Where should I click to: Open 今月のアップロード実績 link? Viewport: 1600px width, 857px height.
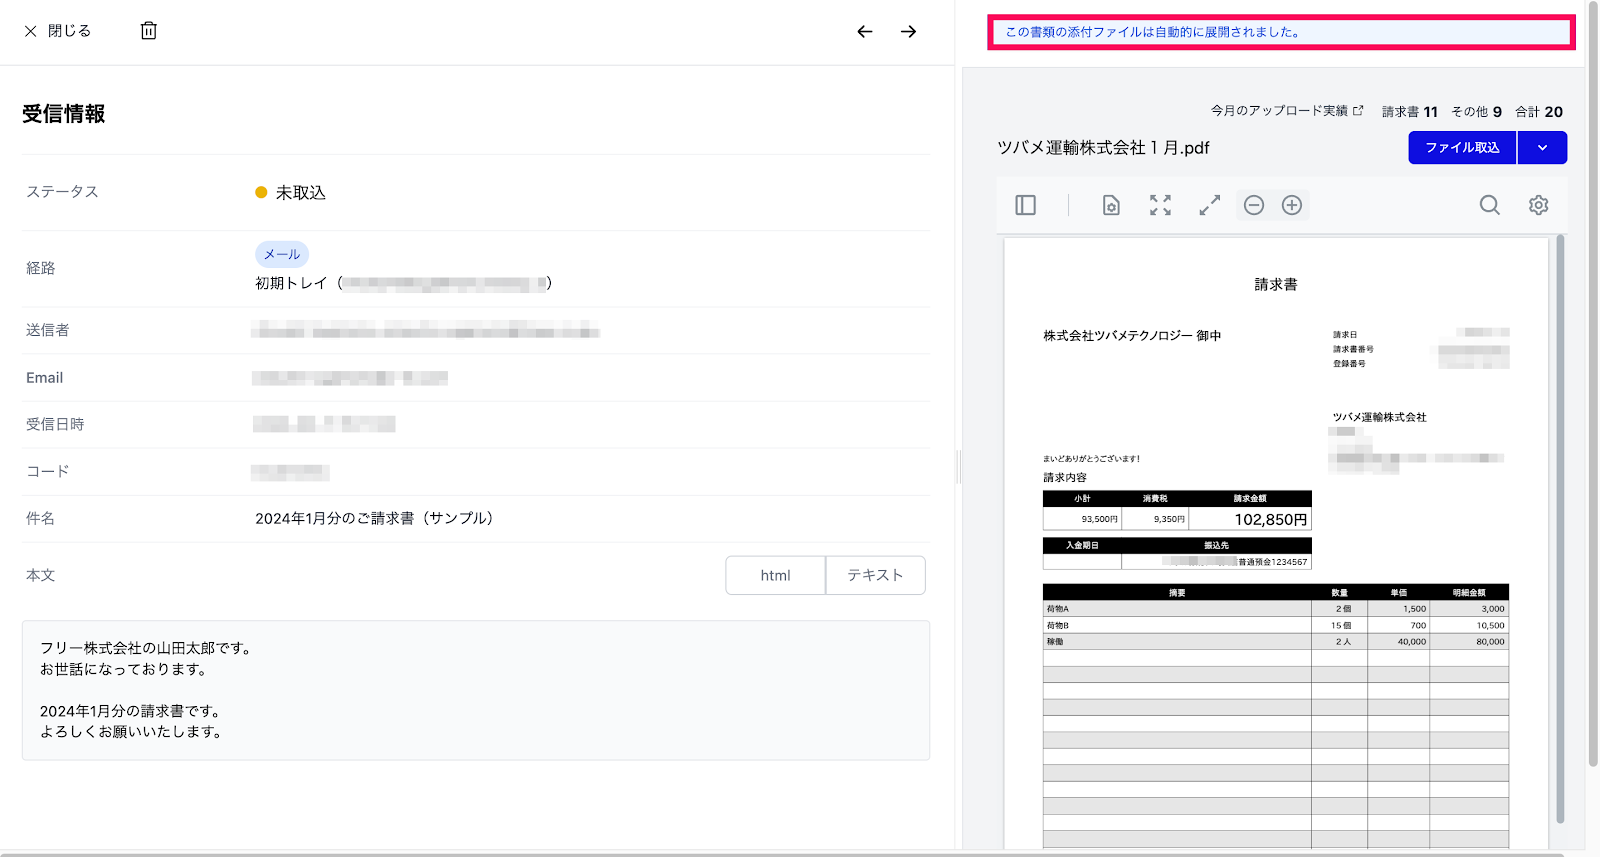point(1287,111)
